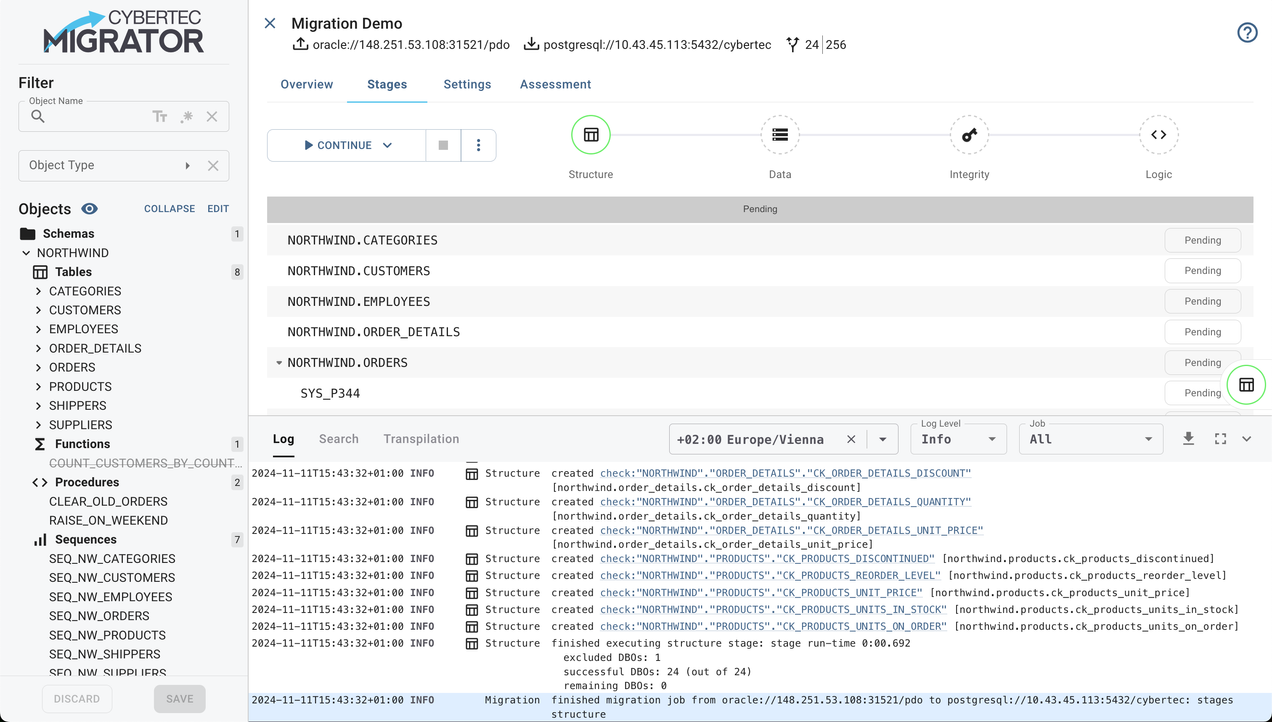Click COLLAPSE in Objects panel

point(169,209)
